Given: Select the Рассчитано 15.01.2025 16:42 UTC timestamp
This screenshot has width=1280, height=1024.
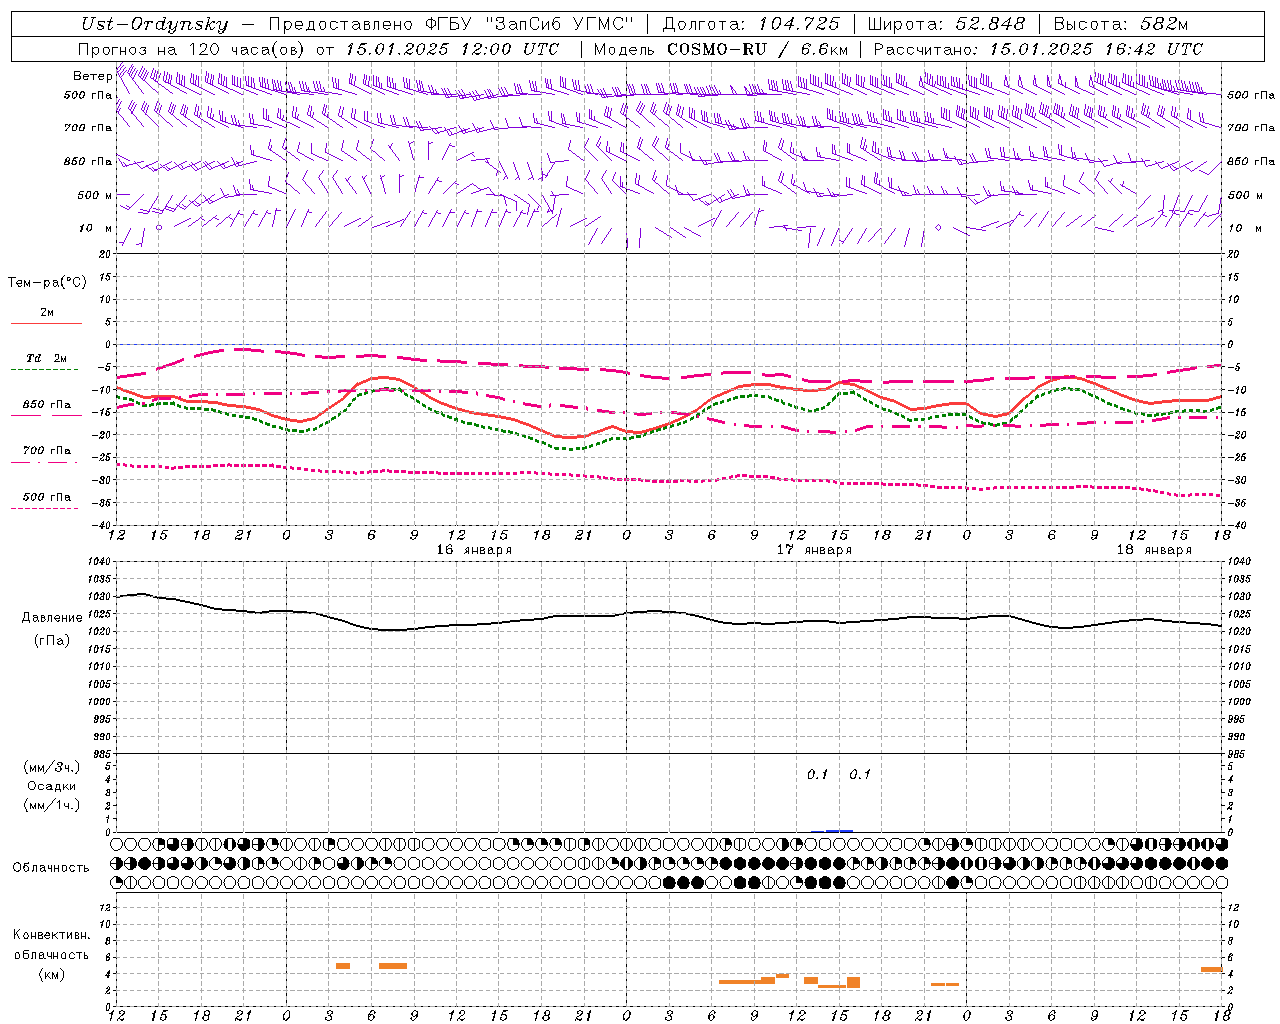Looking at the screenshot, I should click(x=1038, y=49).
